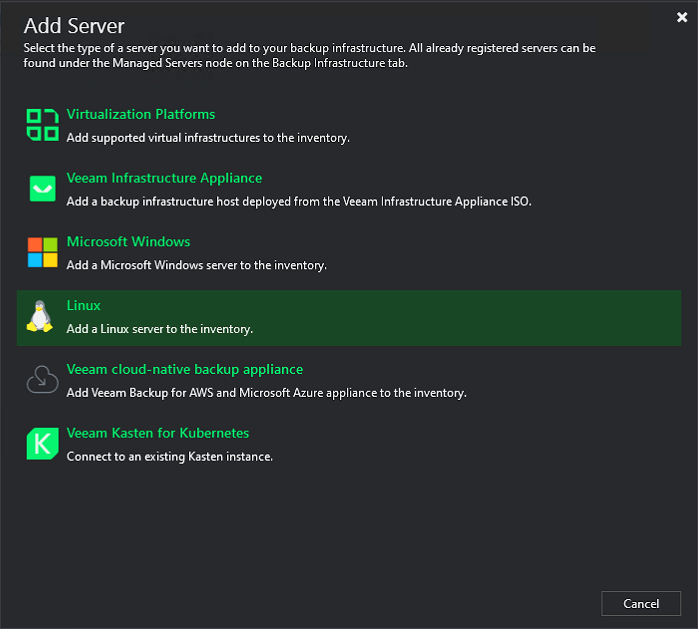Click 'Add supported virtual infrastructures to the inventory.'
Image resolution: width=698 pixels, height=629 pixels.
208,138
